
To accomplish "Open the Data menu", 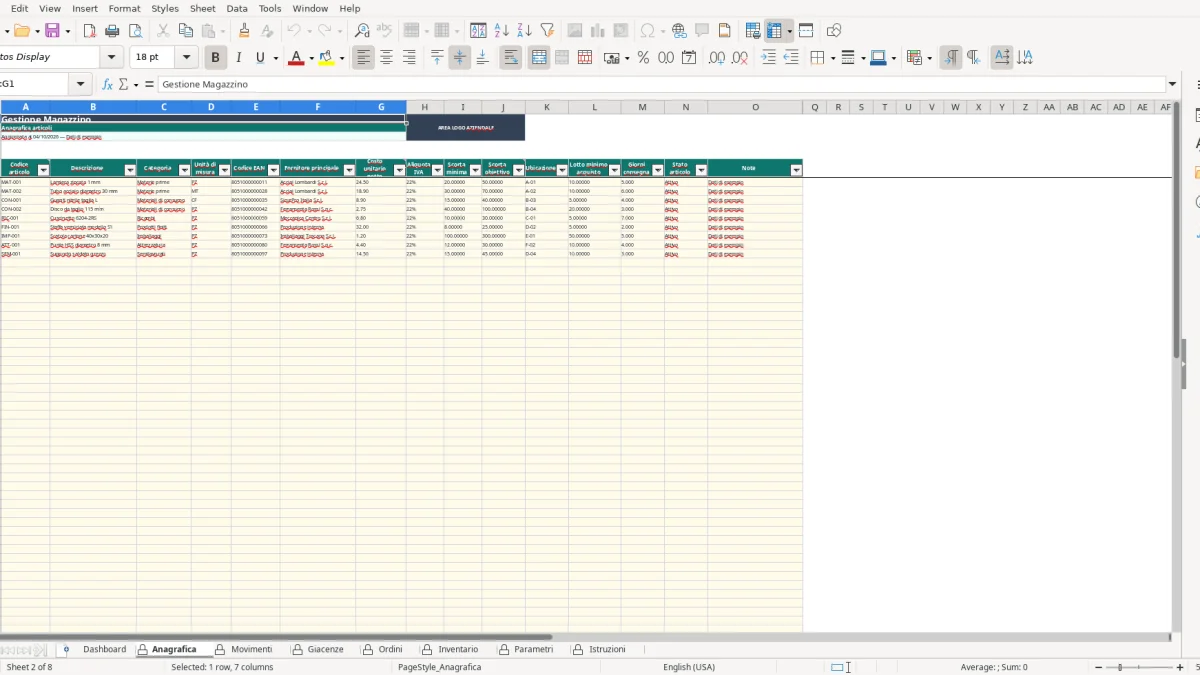I will pos(237,8).
